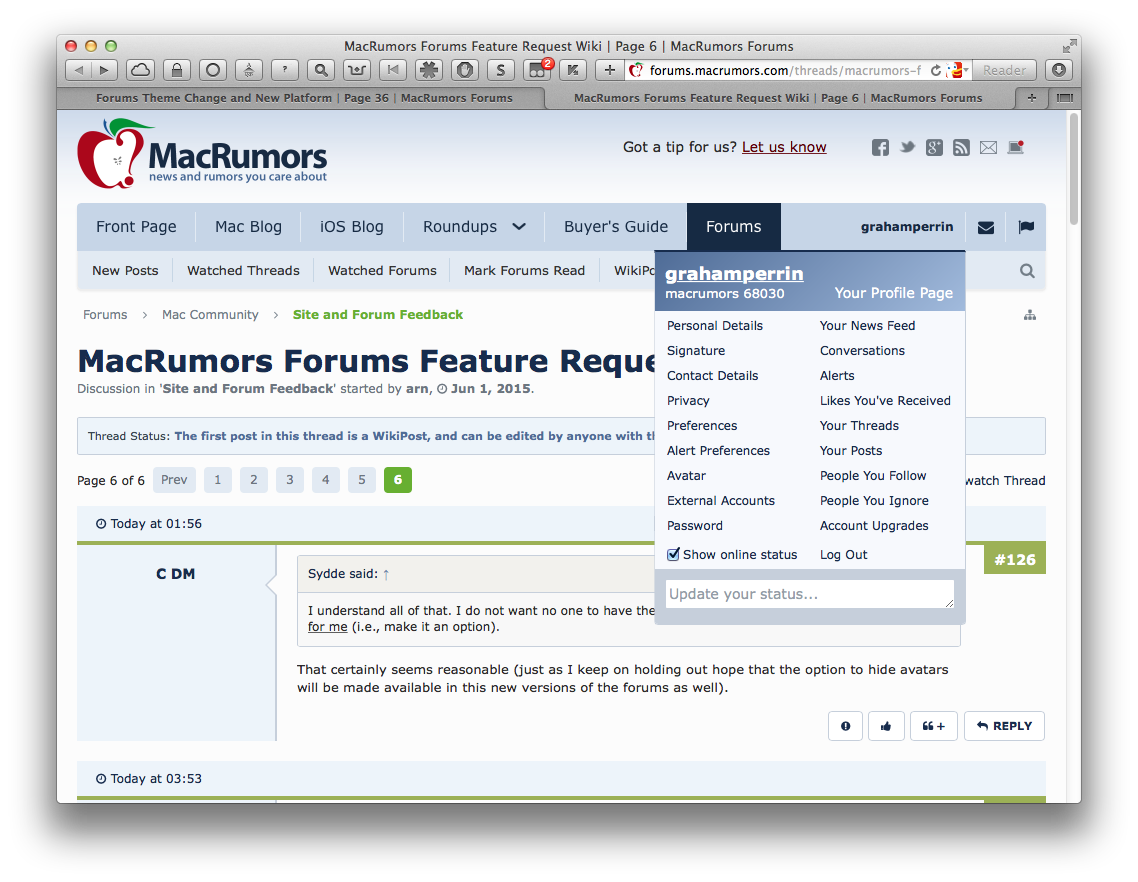Click the magnifier toolbar extension icon
This screenshot has height=882, width=1138.
point(321,70)
